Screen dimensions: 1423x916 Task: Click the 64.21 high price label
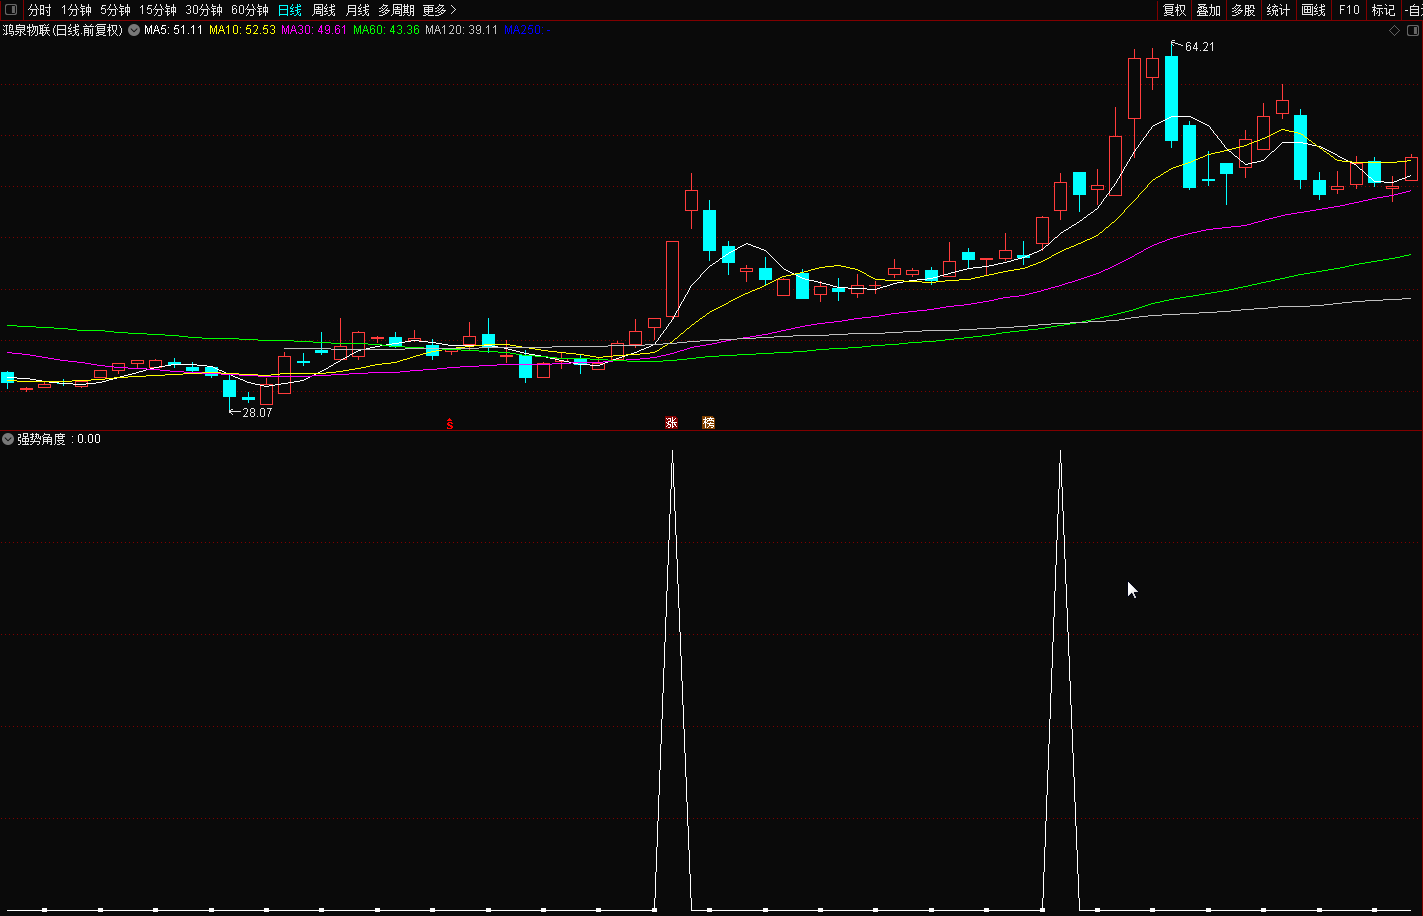[1200, 46]
